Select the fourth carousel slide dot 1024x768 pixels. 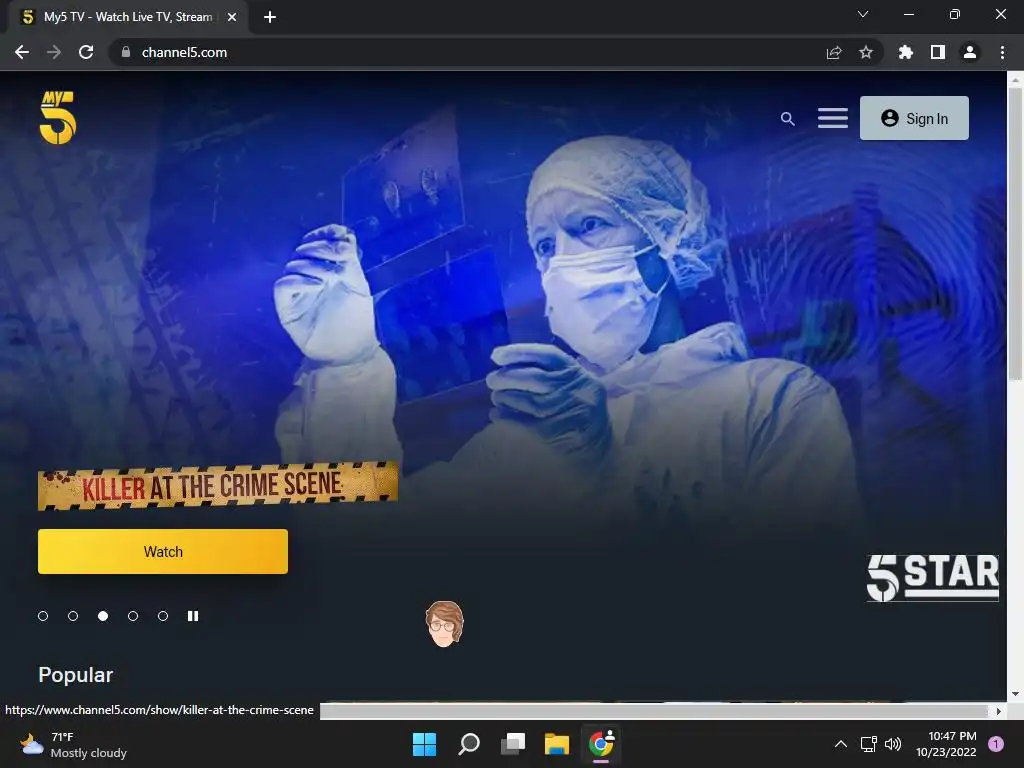click(x=133, y=616)
